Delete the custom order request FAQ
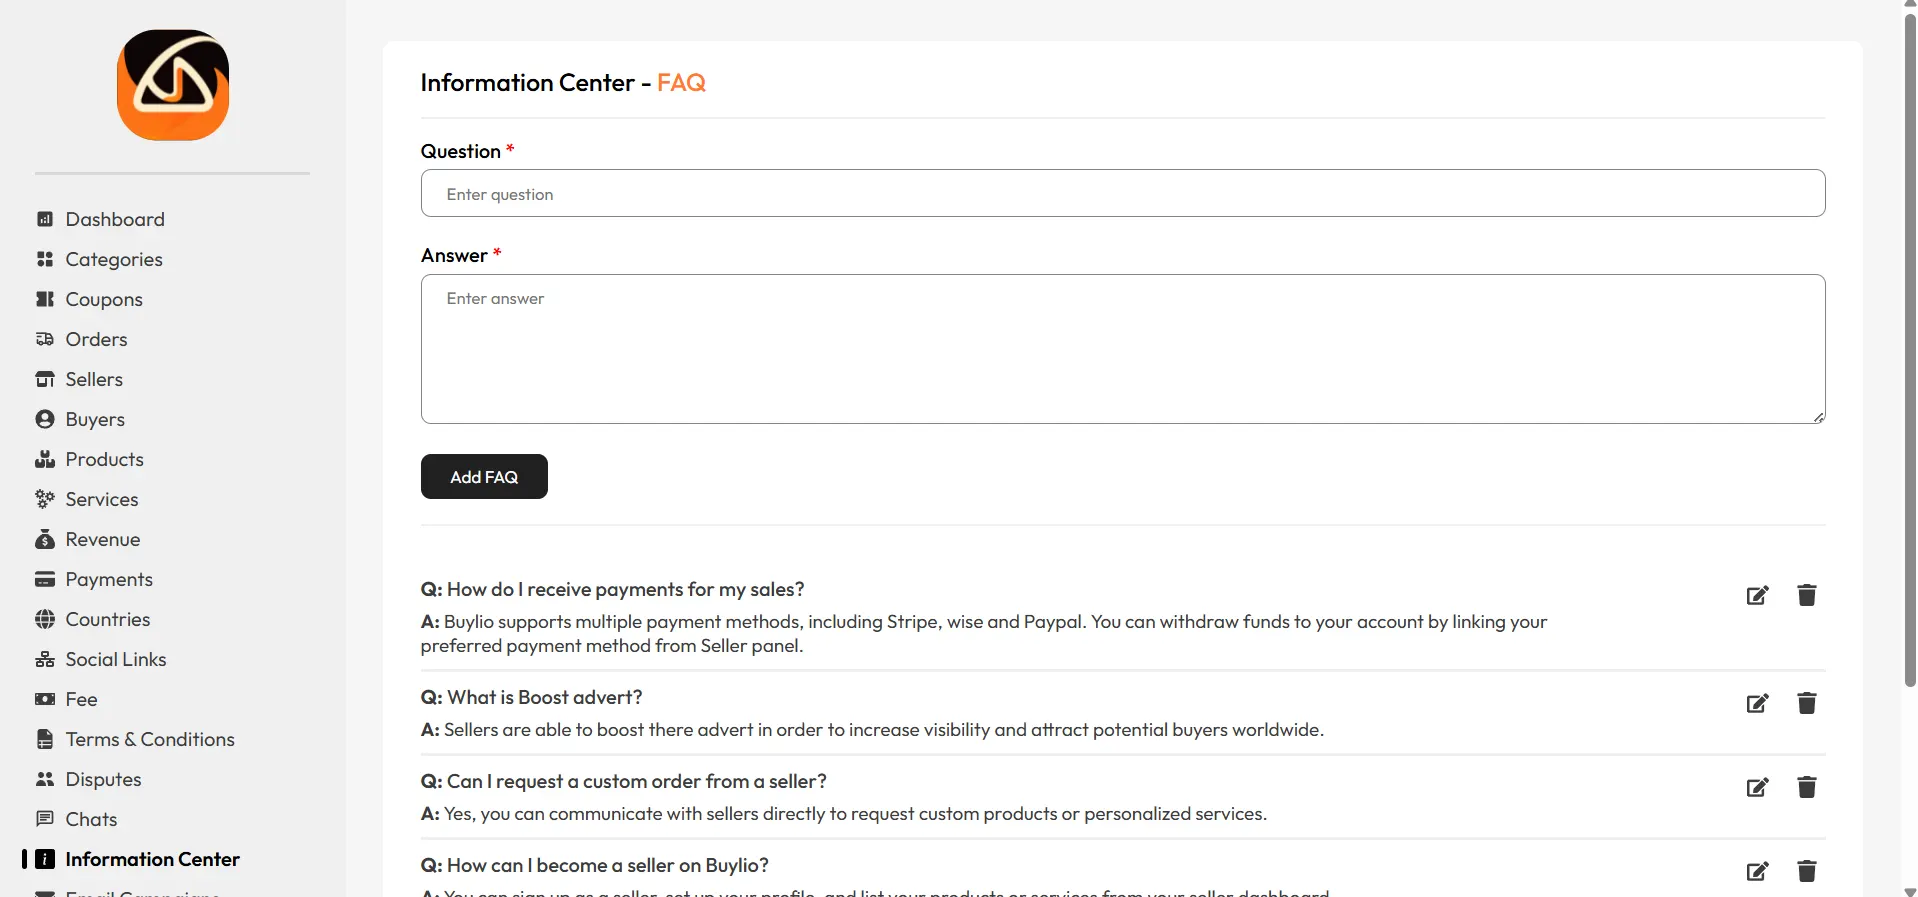The image size is (1918, 897). 1806,787
